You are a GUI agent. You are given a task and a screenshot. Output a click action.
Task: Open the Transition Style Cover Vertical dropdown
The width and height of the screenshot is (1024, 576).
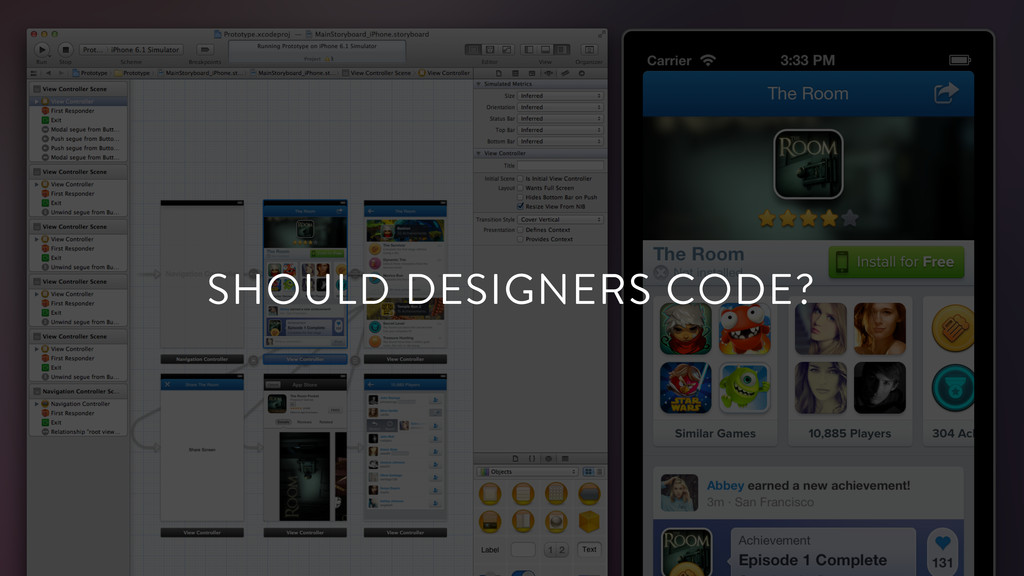coord(560,219)
